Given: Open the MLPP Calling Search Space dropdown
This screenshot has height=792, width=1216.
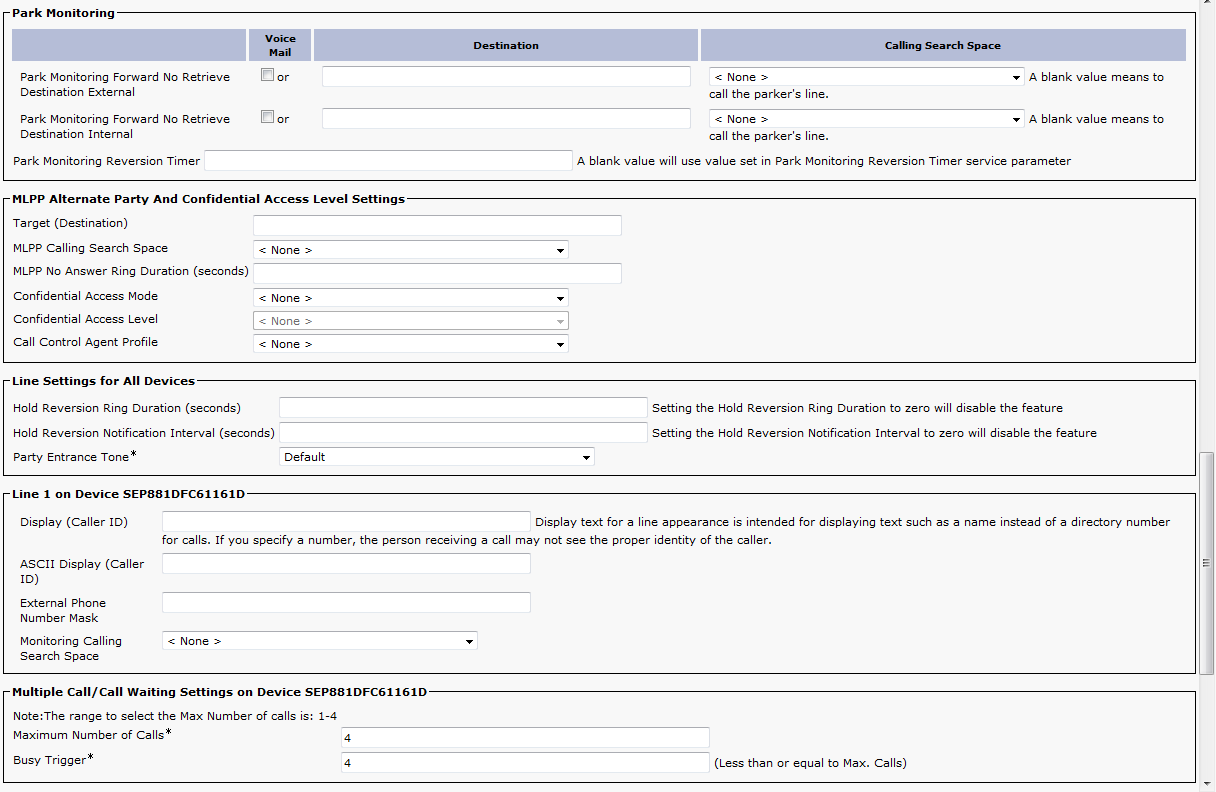Looking at the screenshot, I should 411,250.
